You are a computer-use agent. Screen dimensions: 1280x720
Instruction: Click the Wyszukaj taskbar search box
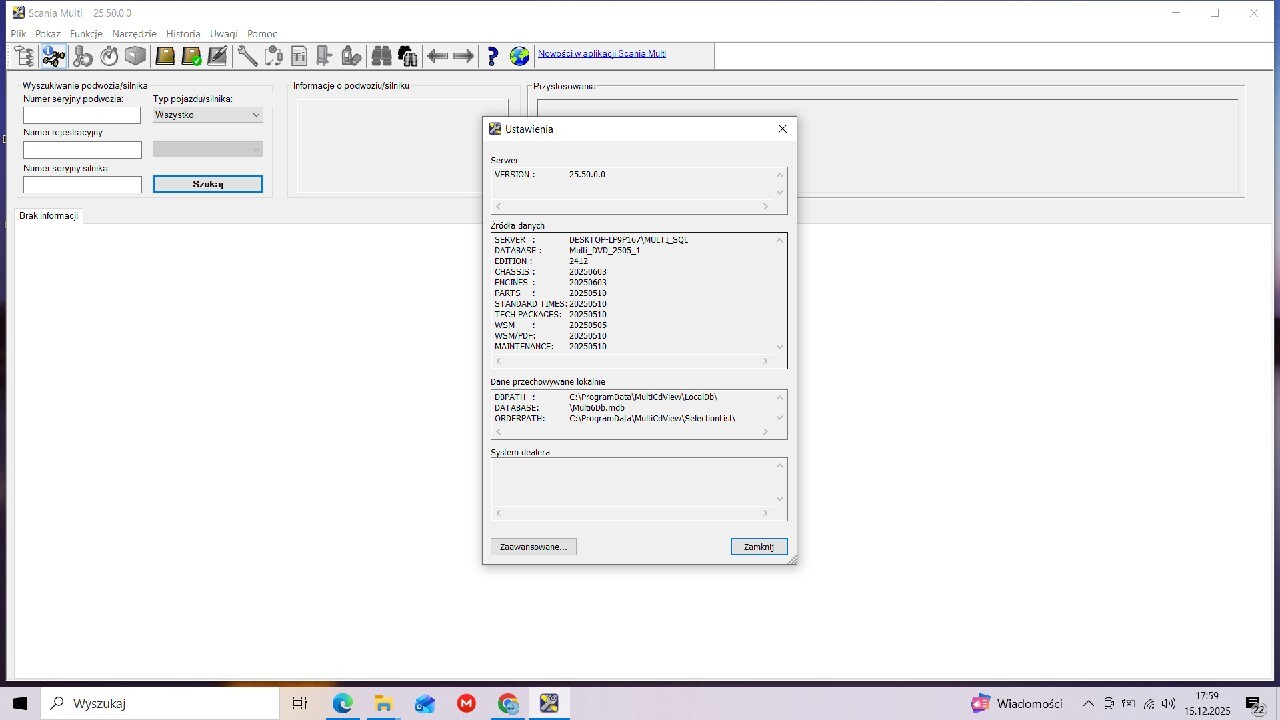[x=160, y=704]
